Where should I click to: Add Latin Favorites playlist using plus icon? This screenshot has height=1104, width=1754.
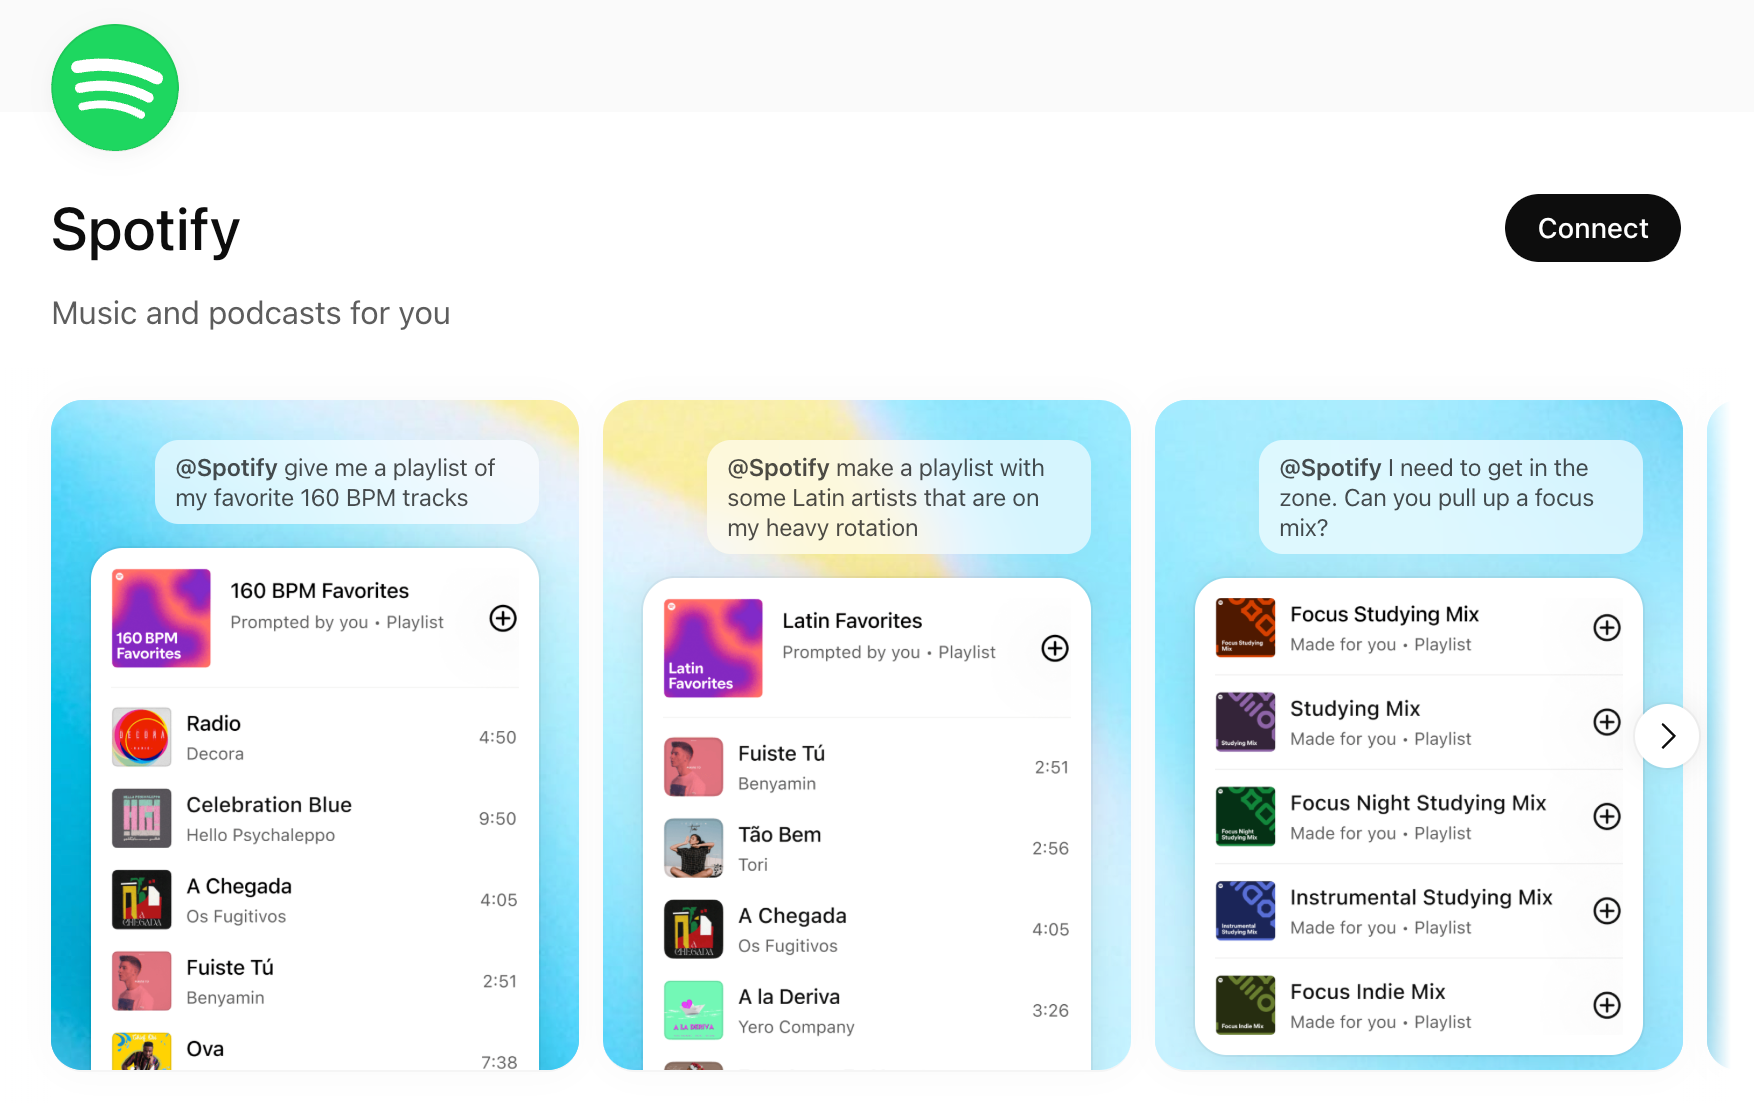coord(1055,649)
